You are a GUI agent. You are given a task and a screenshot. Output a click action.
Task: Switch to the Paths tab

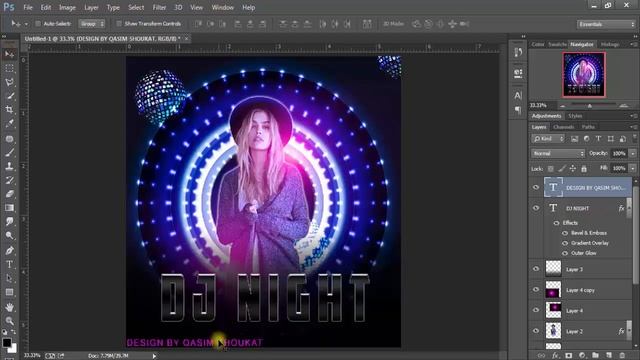(x=588, y=127)
